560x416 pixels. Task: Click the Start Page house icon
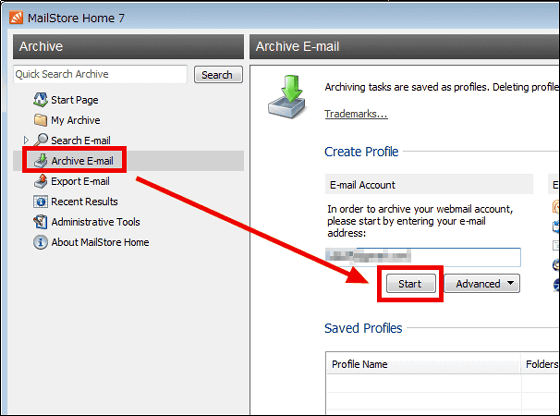tap(40, 100)
